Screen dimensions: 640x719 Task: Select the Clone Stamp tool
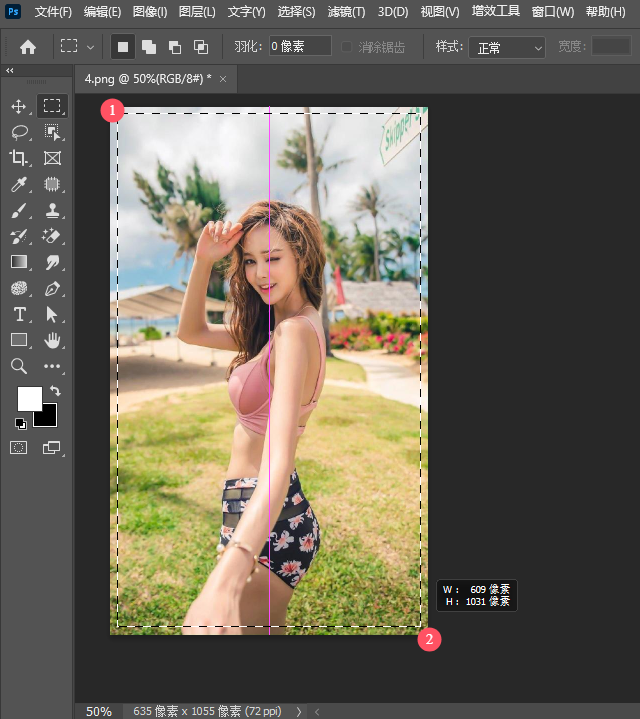click(52, 210)
